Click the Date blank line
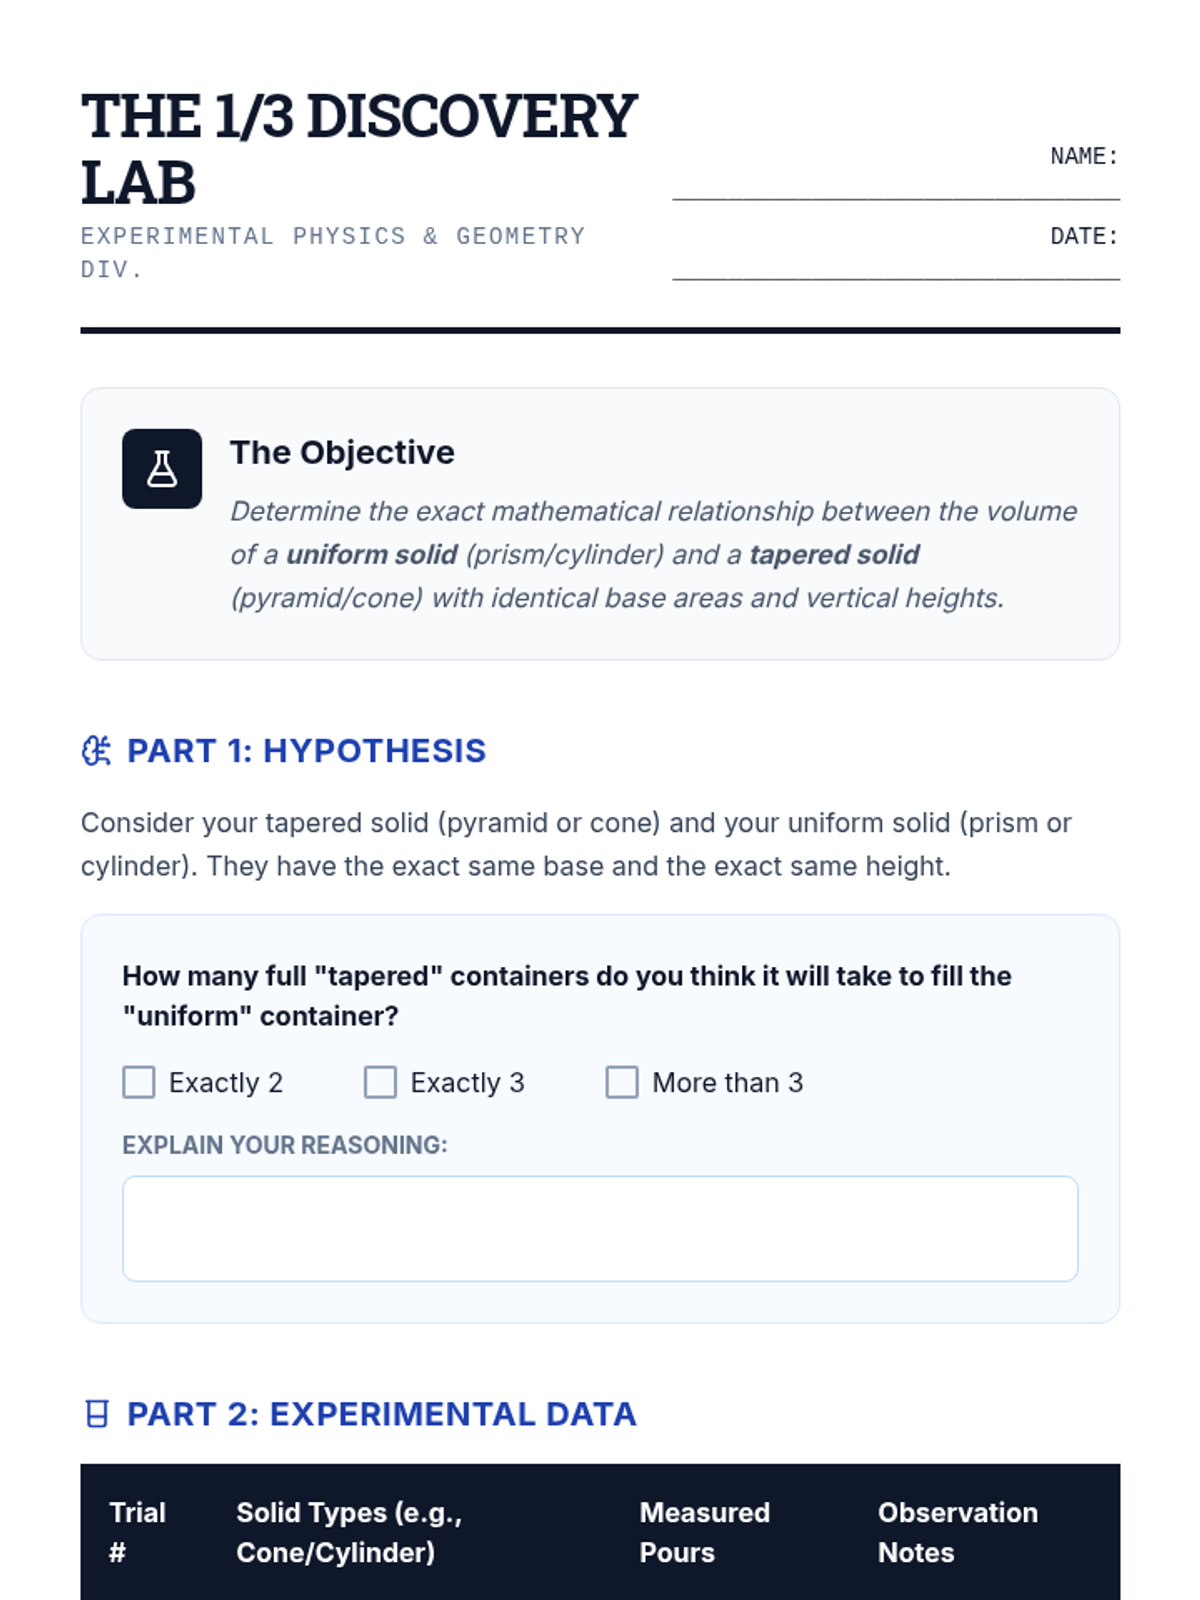This screenshot has height=1600, width=1200. click(896, 266)
